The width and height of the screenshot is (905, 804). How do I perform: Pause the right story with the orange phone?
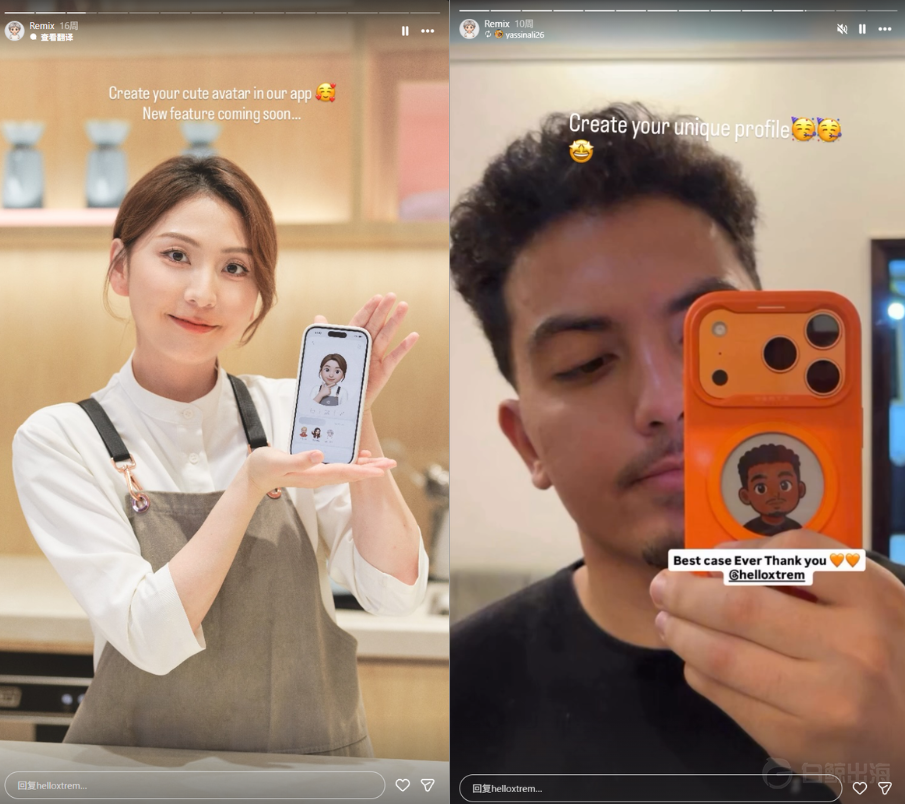[x=862, y=29]
